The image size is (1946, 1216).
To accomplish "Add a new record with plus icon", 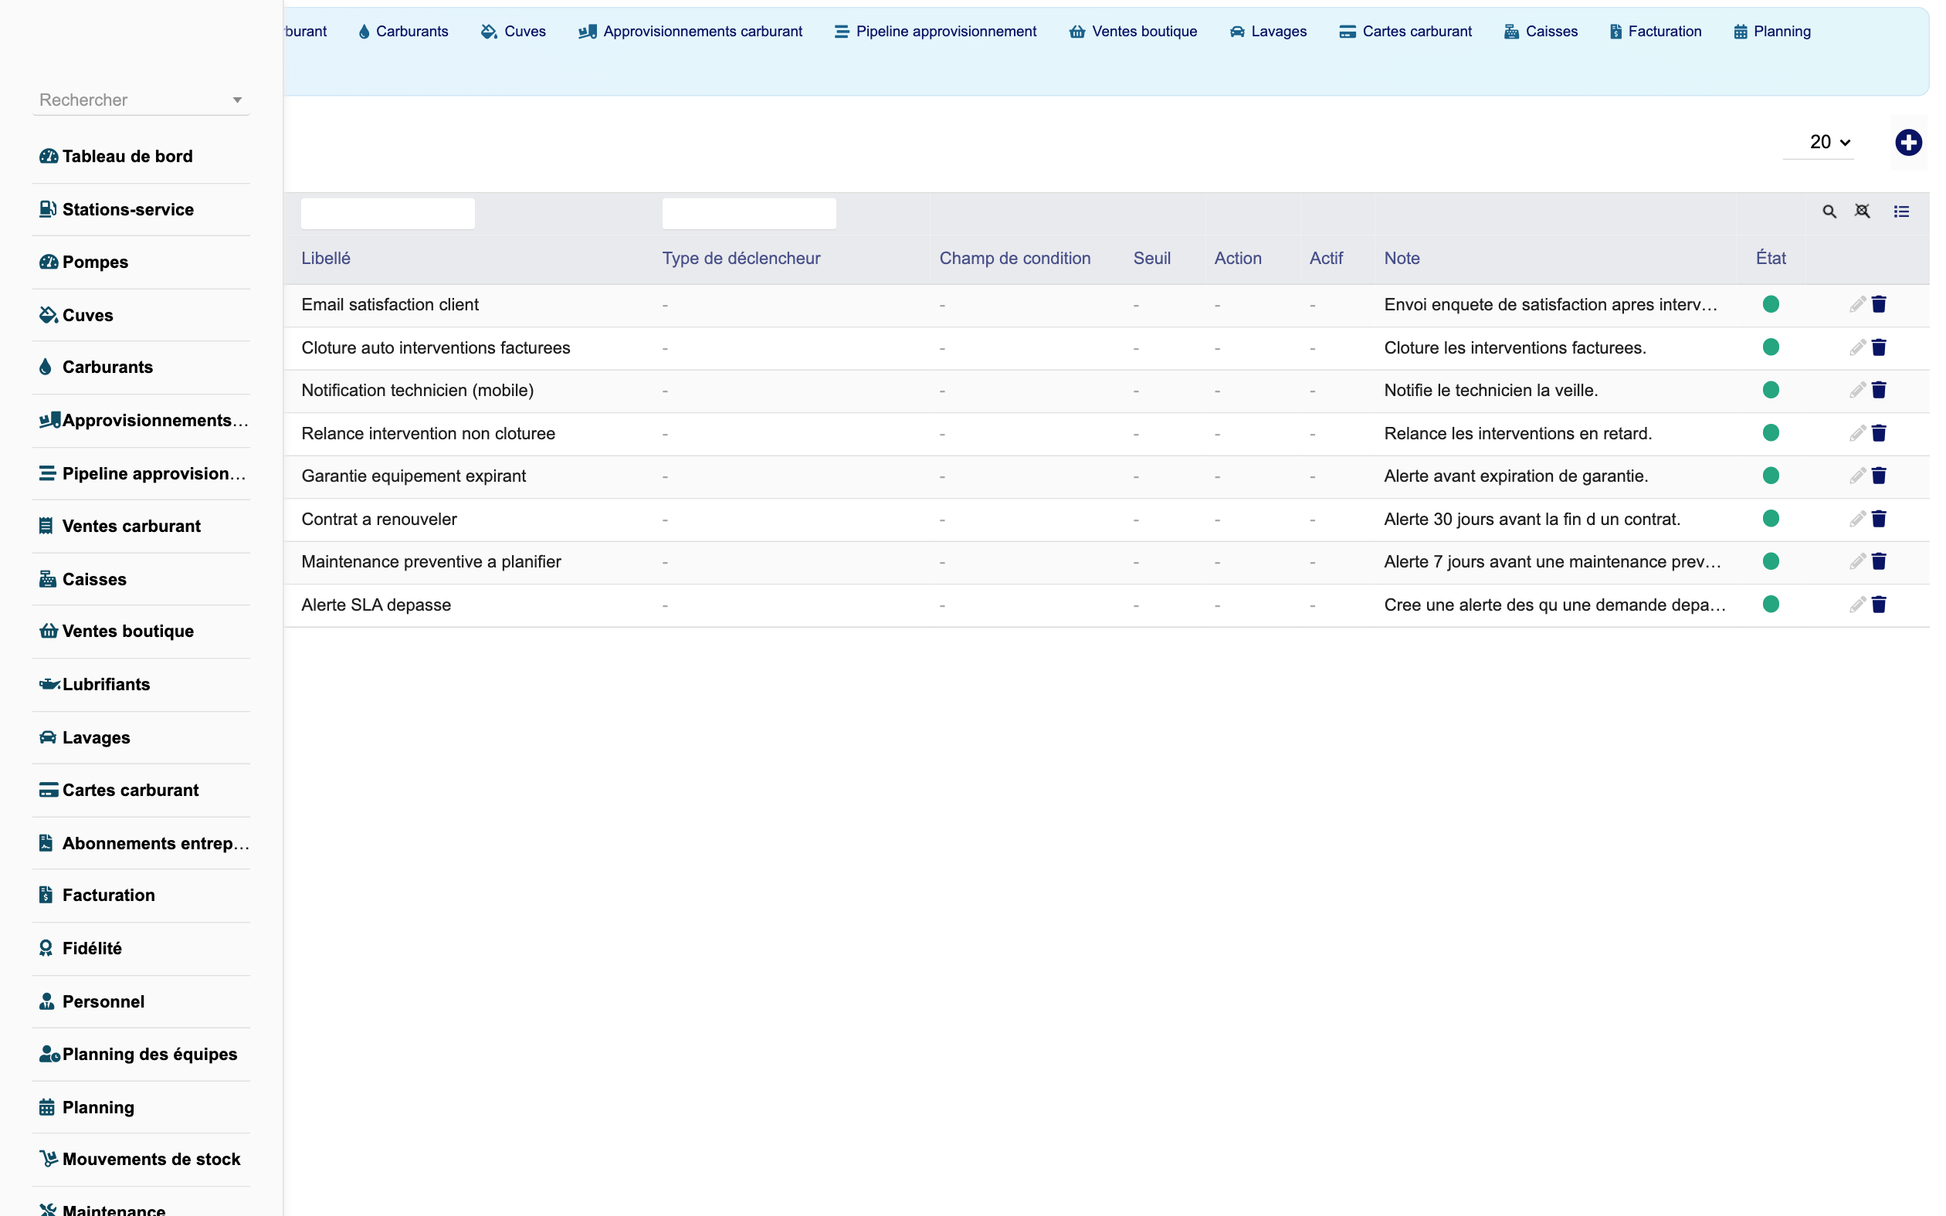I will [1908, 142].
